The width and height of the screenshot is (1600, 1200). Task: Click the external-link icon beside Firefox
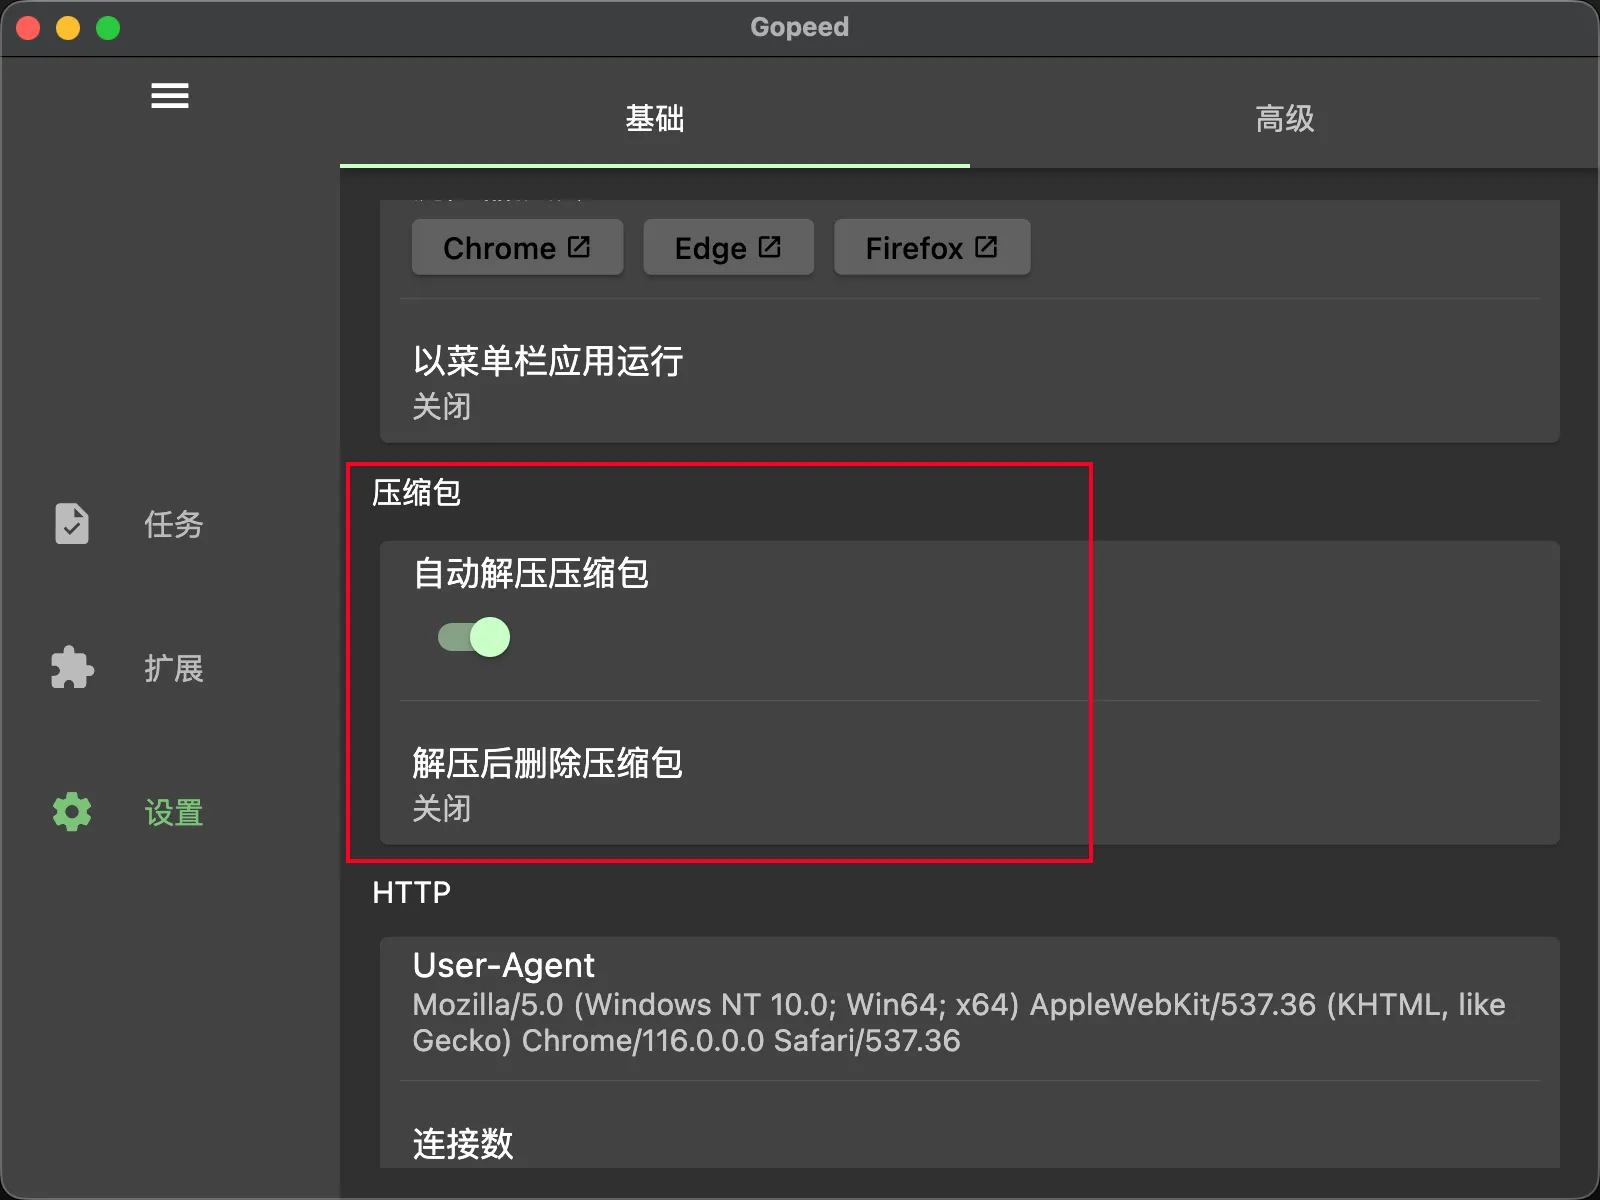click(x=986, y=247)
